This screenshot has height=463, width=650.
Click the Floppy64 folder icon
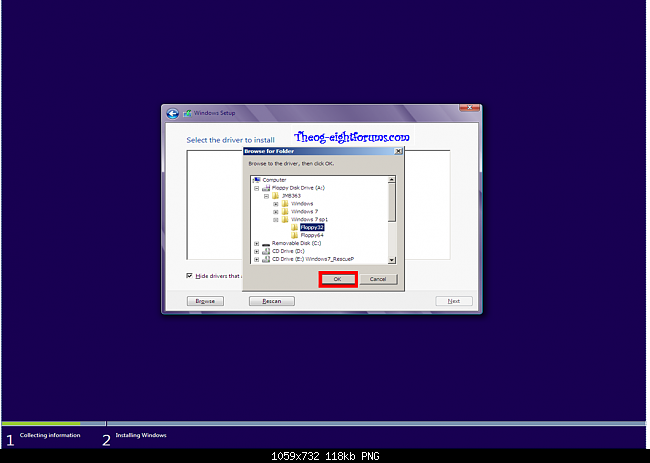295,235
